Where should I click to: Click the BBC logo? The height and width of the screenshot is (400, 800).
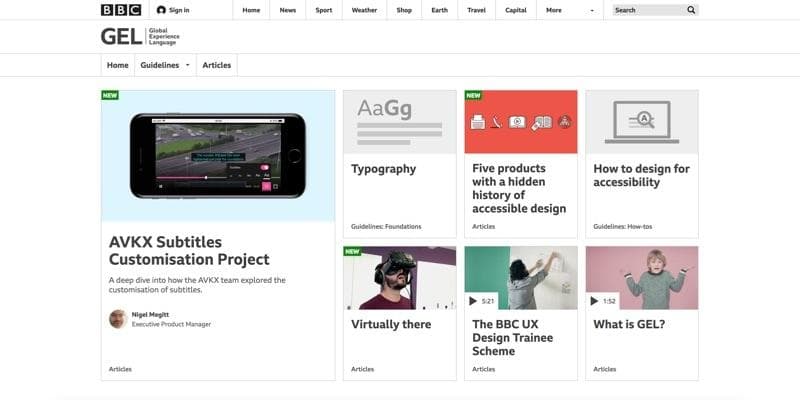pyautogui.click(x=121, y=10)
